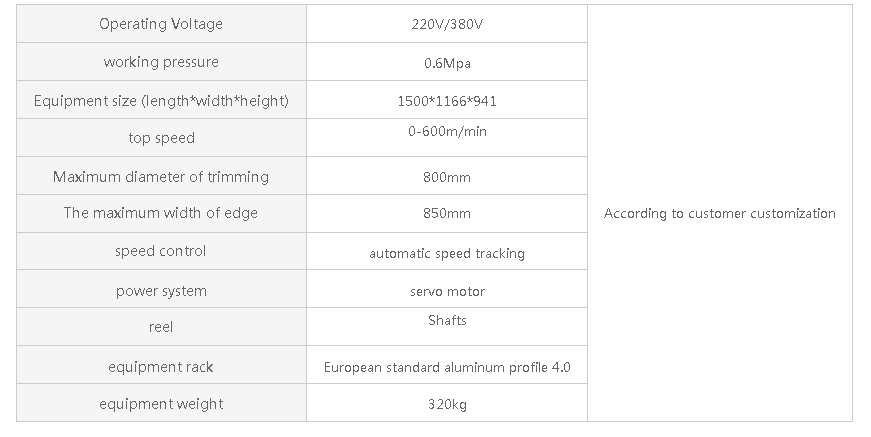Click the speed control label

(161, 251)
